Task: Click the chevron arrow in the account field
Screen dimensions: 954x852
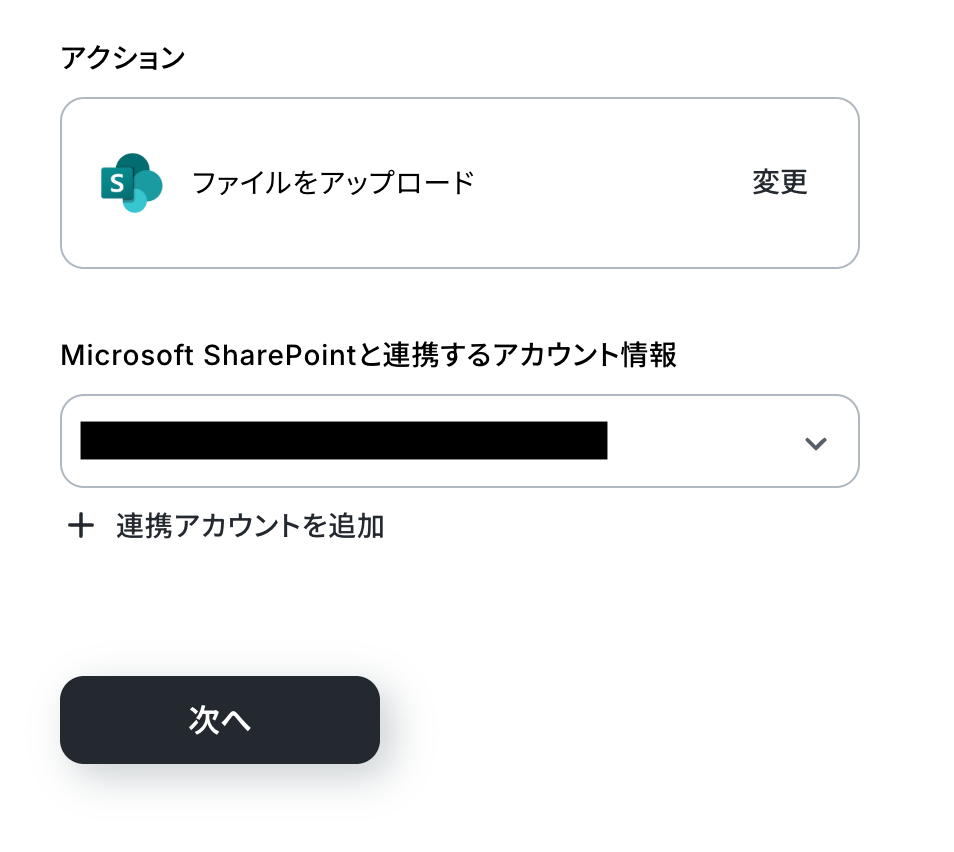Action: pos(816,443)
